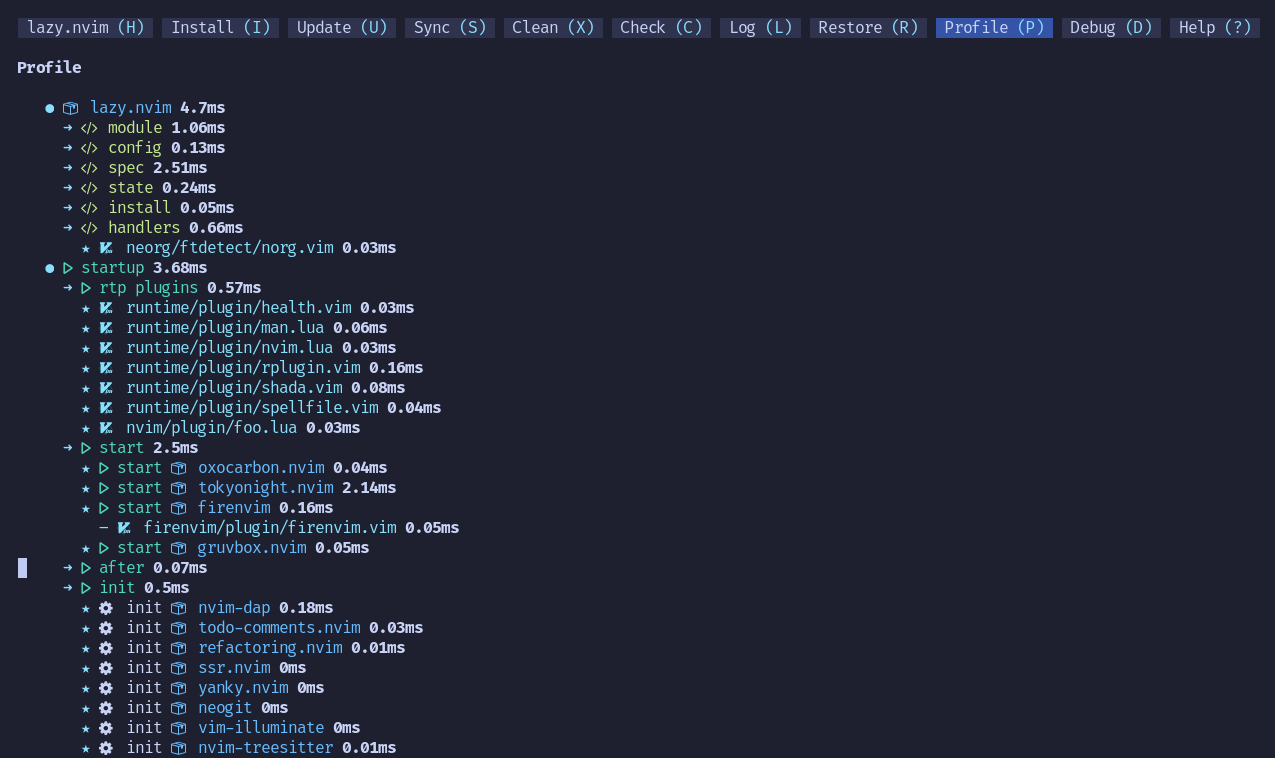The width and height of the screenshot is (1275, 758).
Task: Expand the after 0.07ms entry
Action: pos(121,568)
